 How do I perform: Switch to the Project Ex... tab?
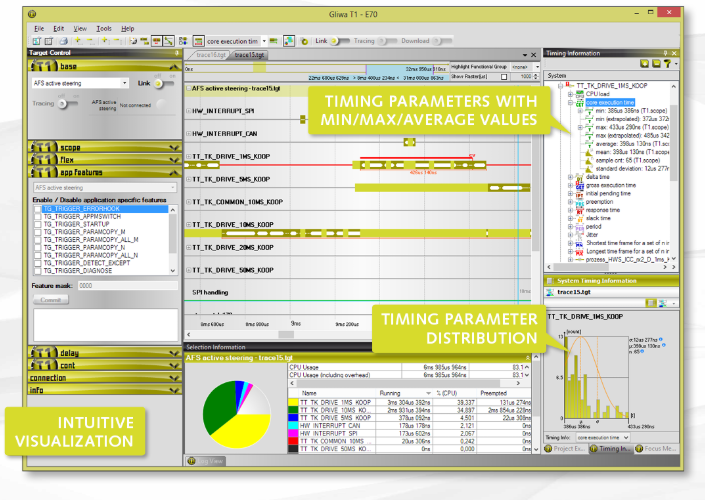tap(566, 449)
